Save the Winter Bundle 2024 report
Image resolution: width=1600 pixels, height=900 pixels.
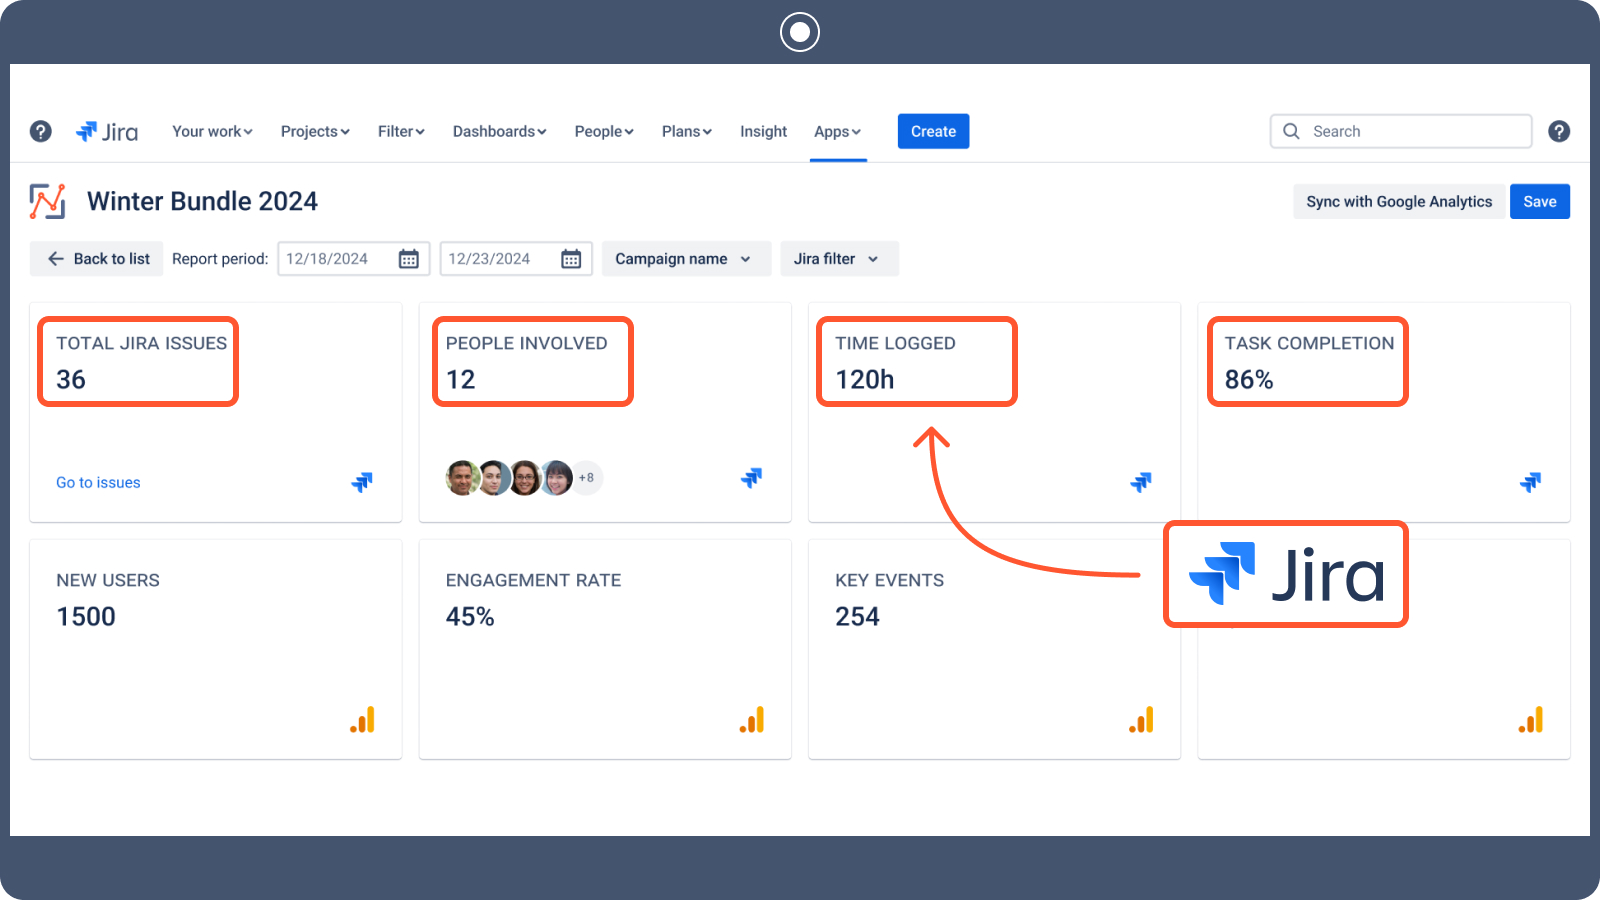click(x=1540, y=201)
